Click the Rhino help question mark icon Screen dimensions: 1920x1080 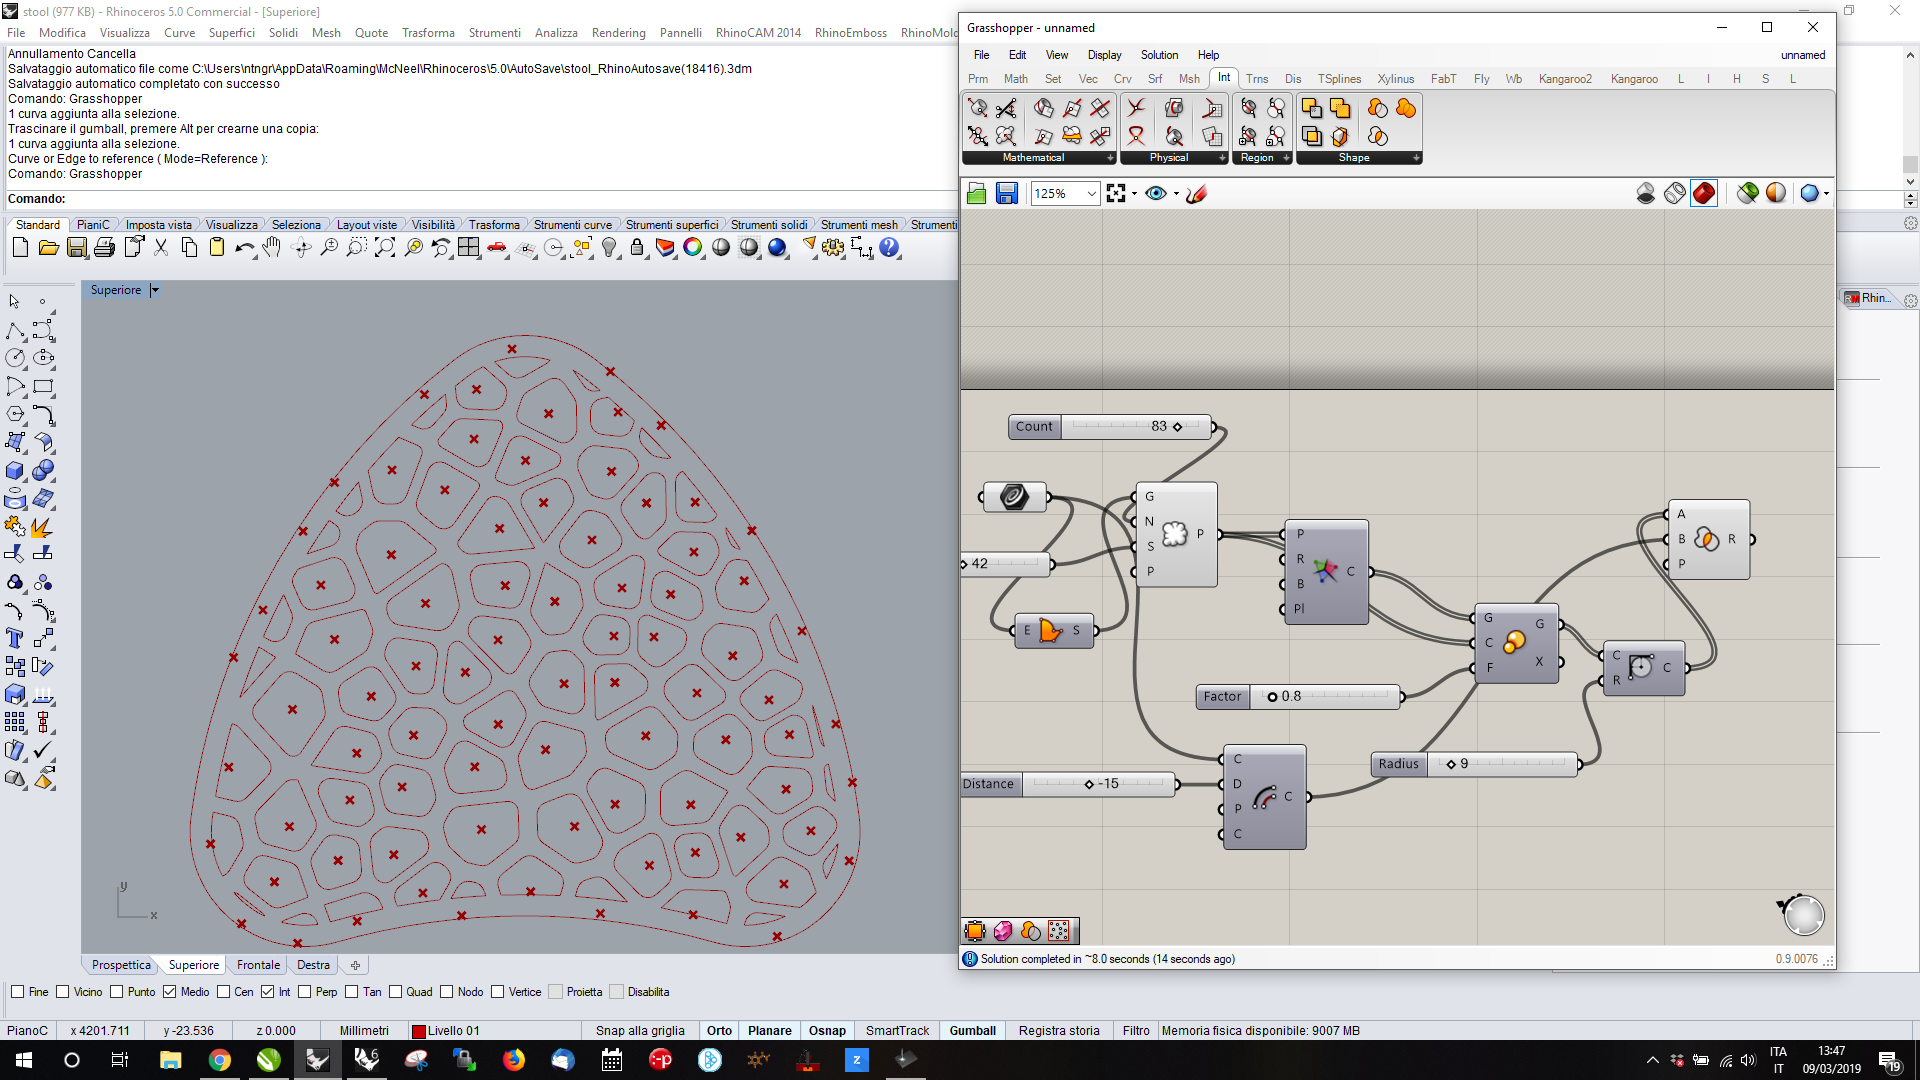point(889,248)
